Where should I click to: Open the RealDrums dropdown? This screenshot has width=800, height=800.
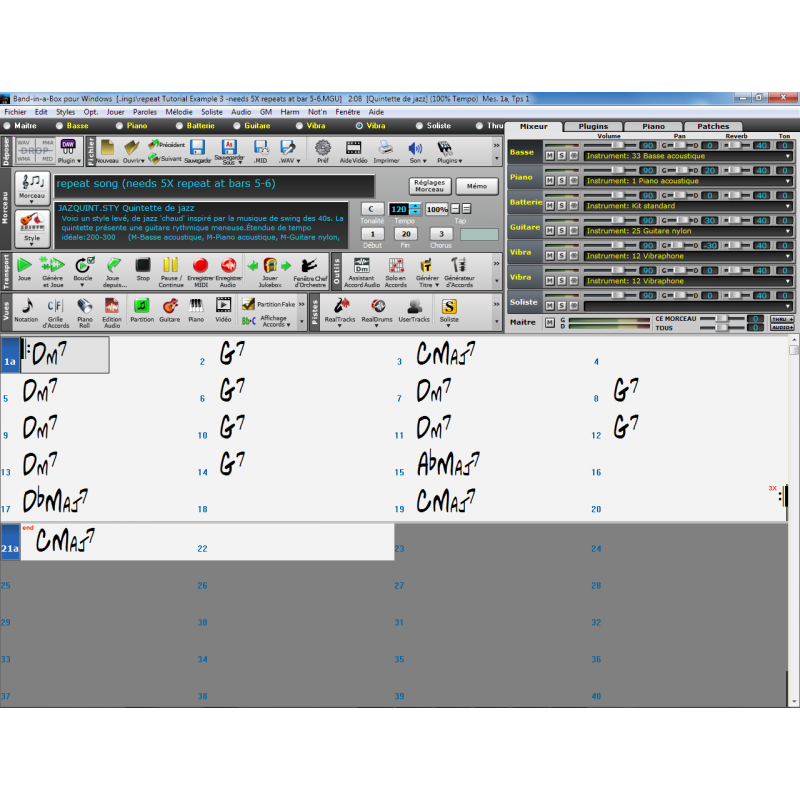pyautogui.click(x=377, y=326)
